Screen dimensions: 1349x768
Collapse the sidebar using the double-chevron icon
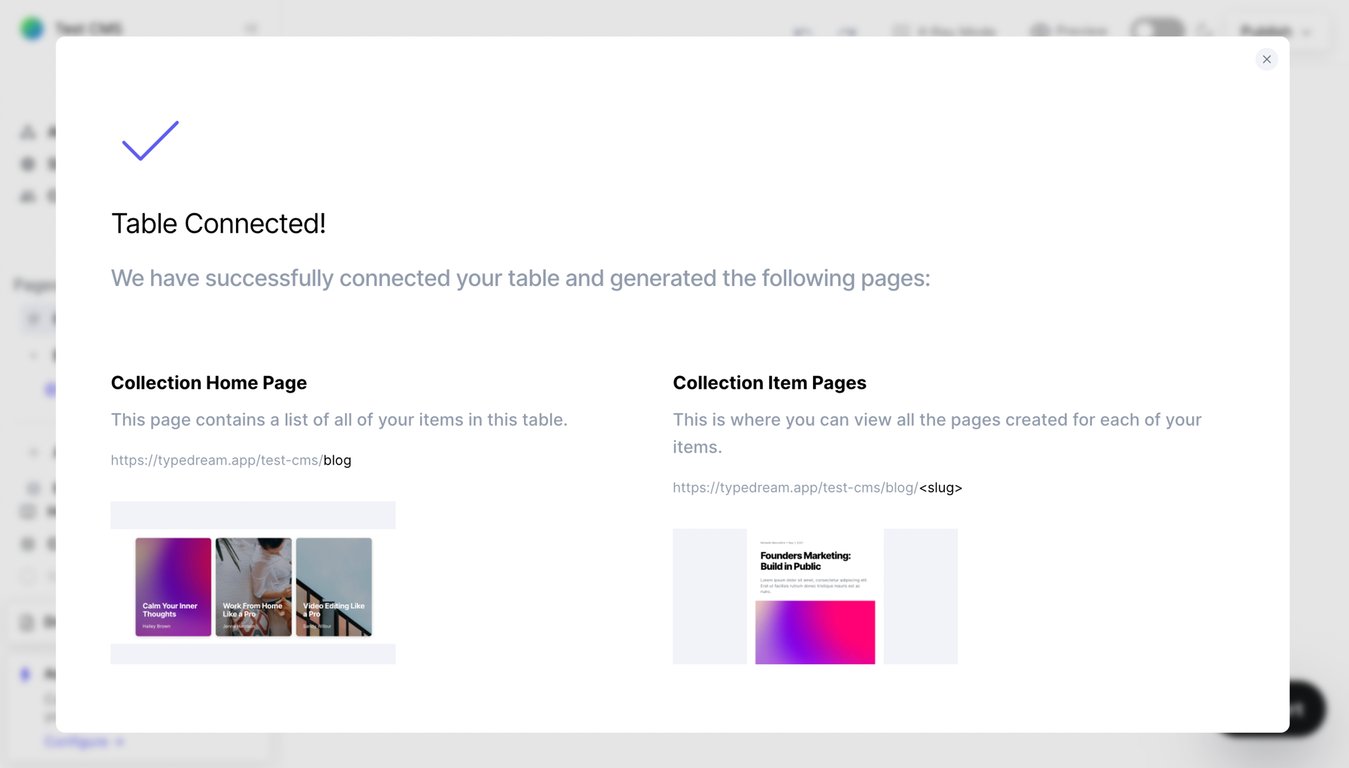(x=250, y=28)
